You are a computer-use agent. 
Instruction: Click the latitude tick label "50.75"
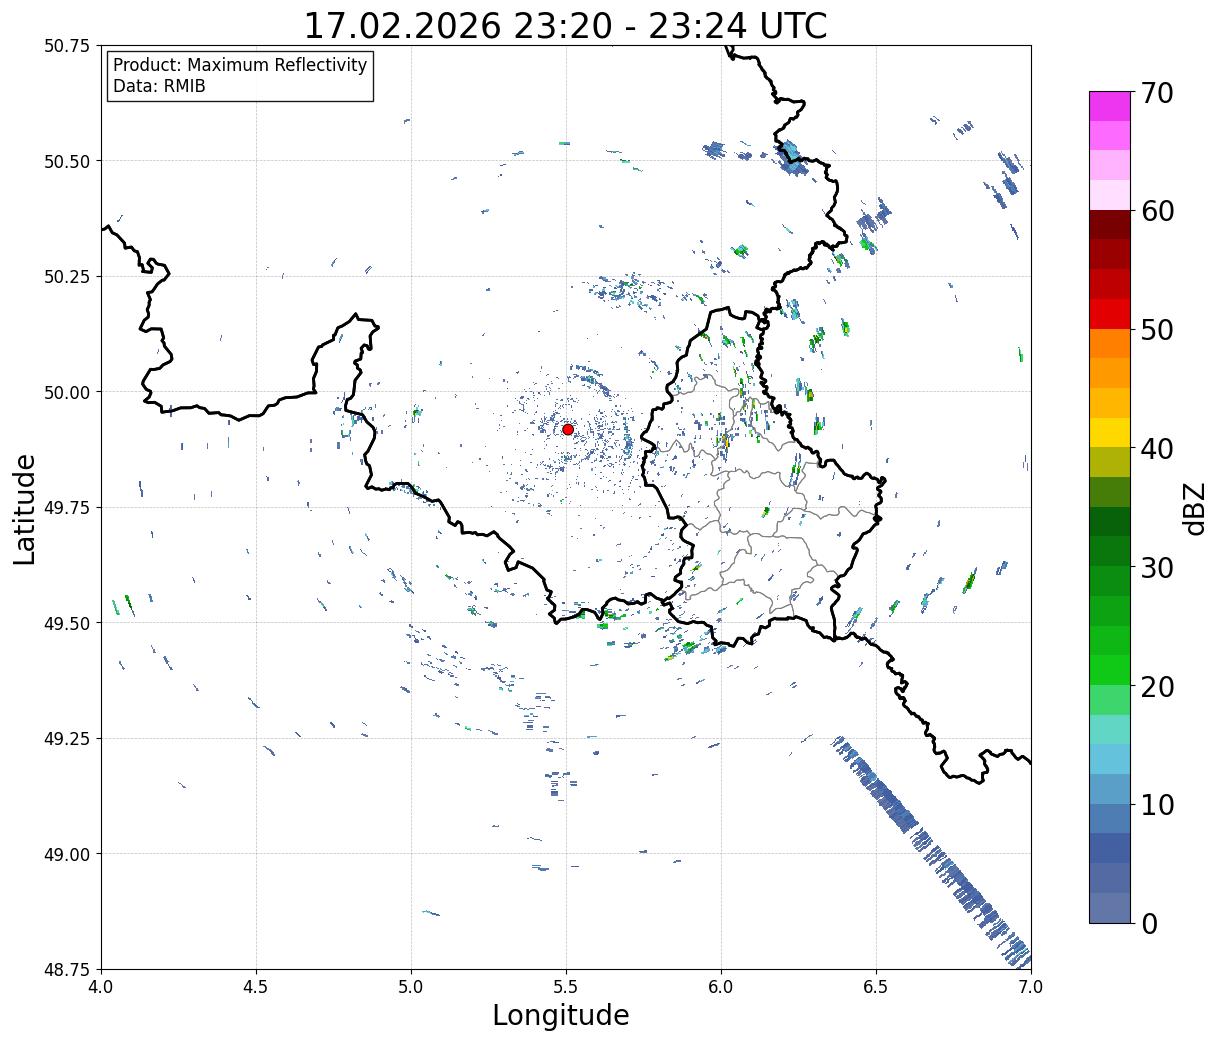coord(67,46)
